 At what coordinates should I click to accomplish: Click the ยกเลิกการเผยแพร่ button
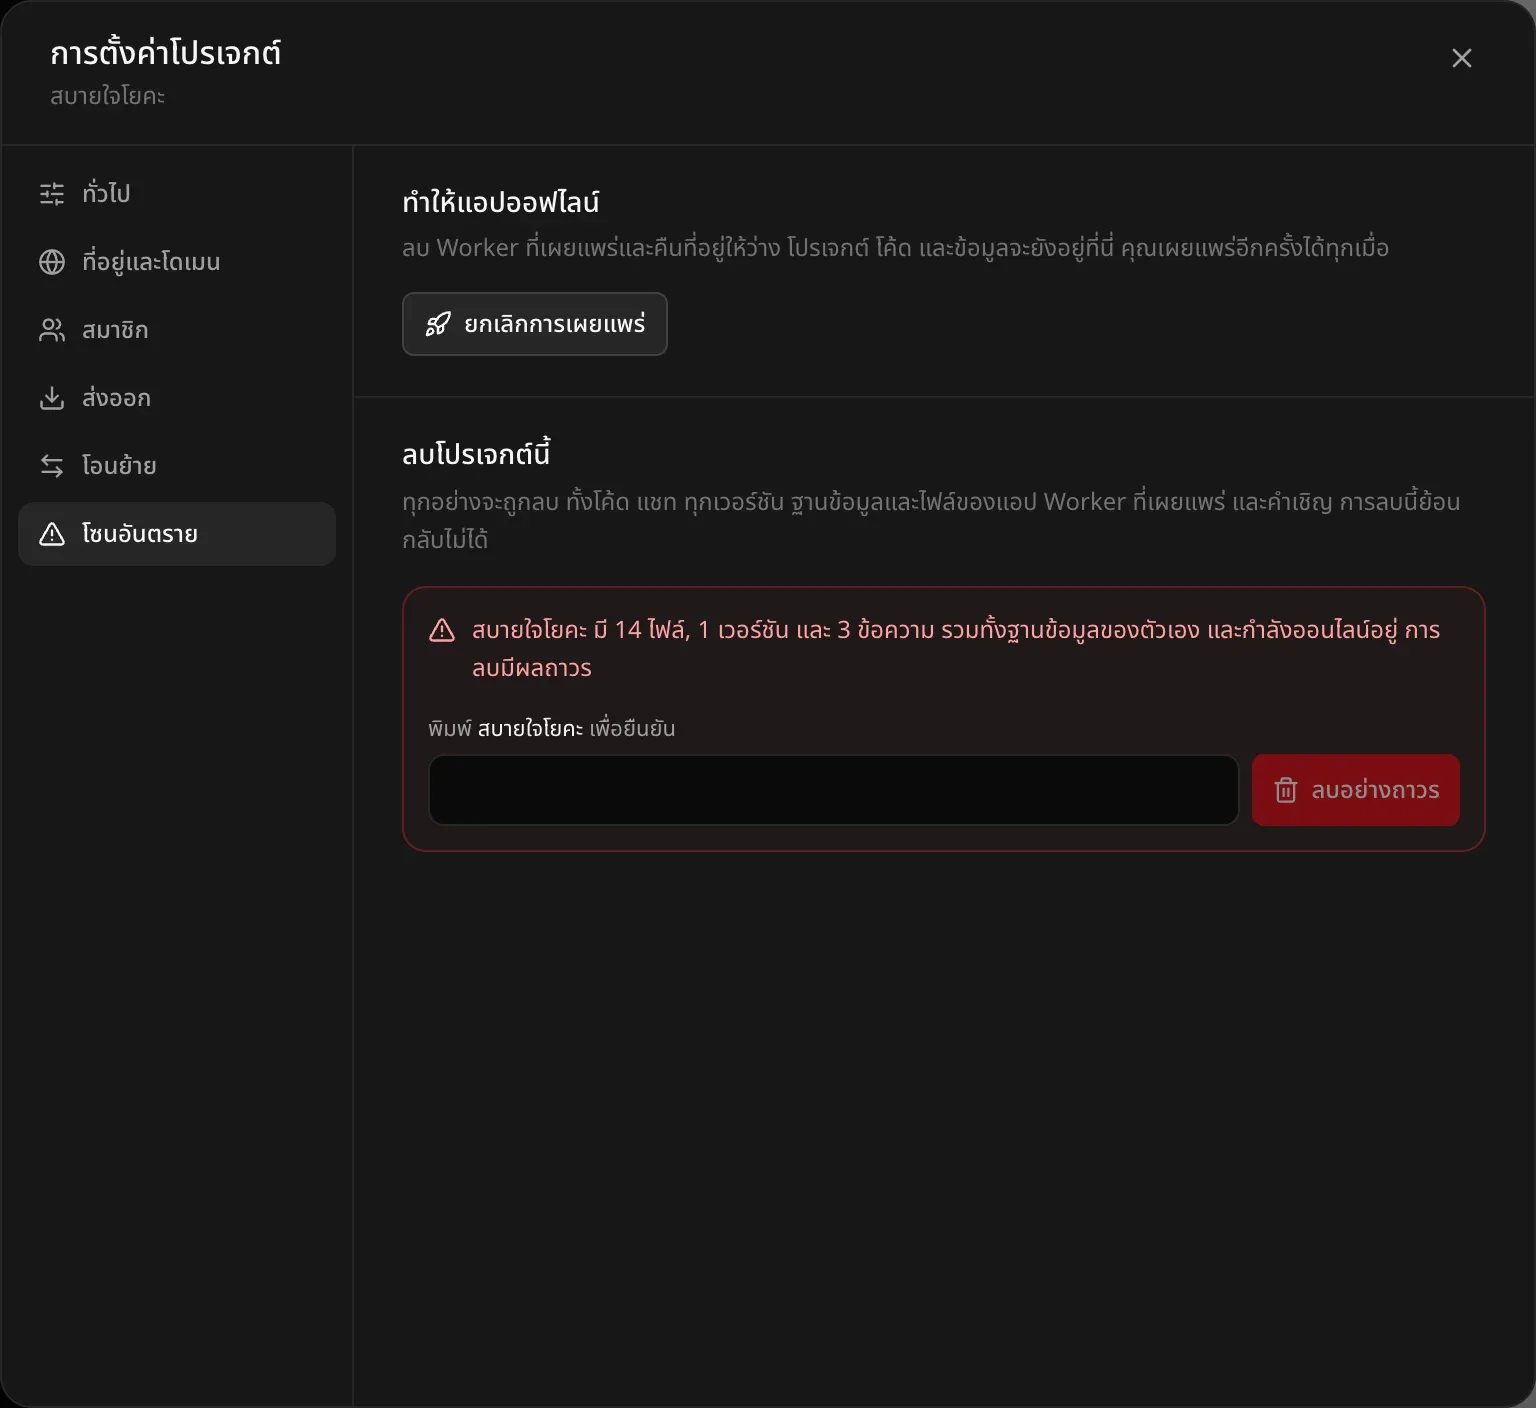click(535, 324)
